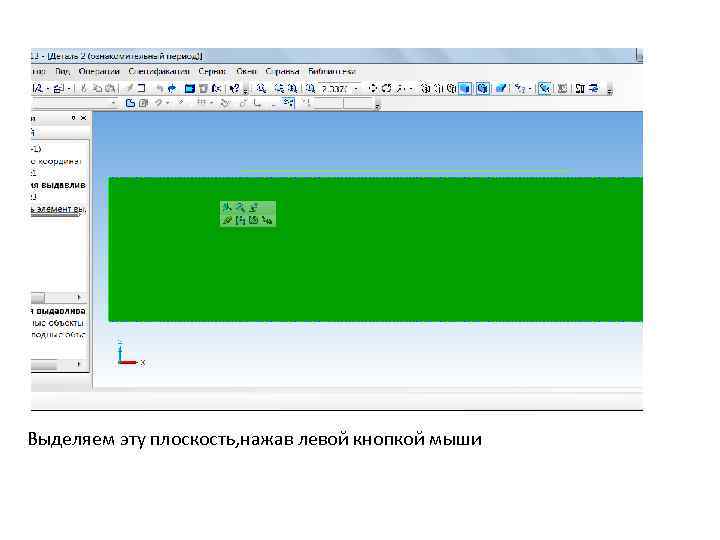Toggle shaded with edges display icon

(x=482, y=88)
